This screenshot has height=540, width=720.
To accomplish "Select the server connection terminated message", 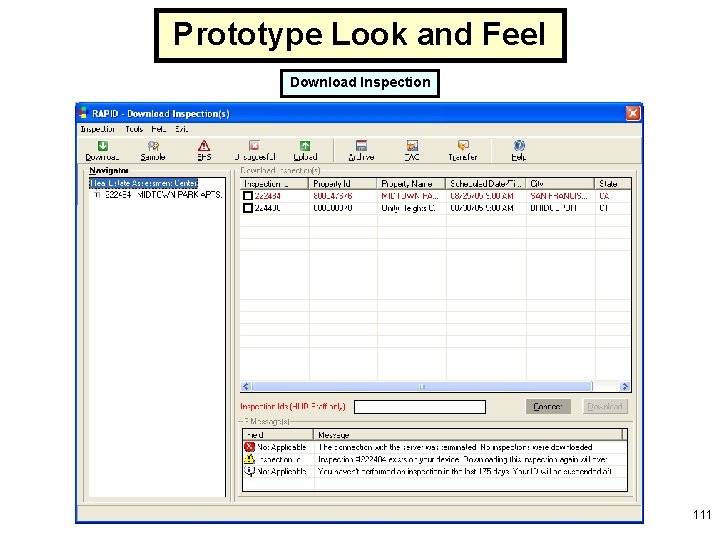I will pyautogui.click(x=455, y=447).
